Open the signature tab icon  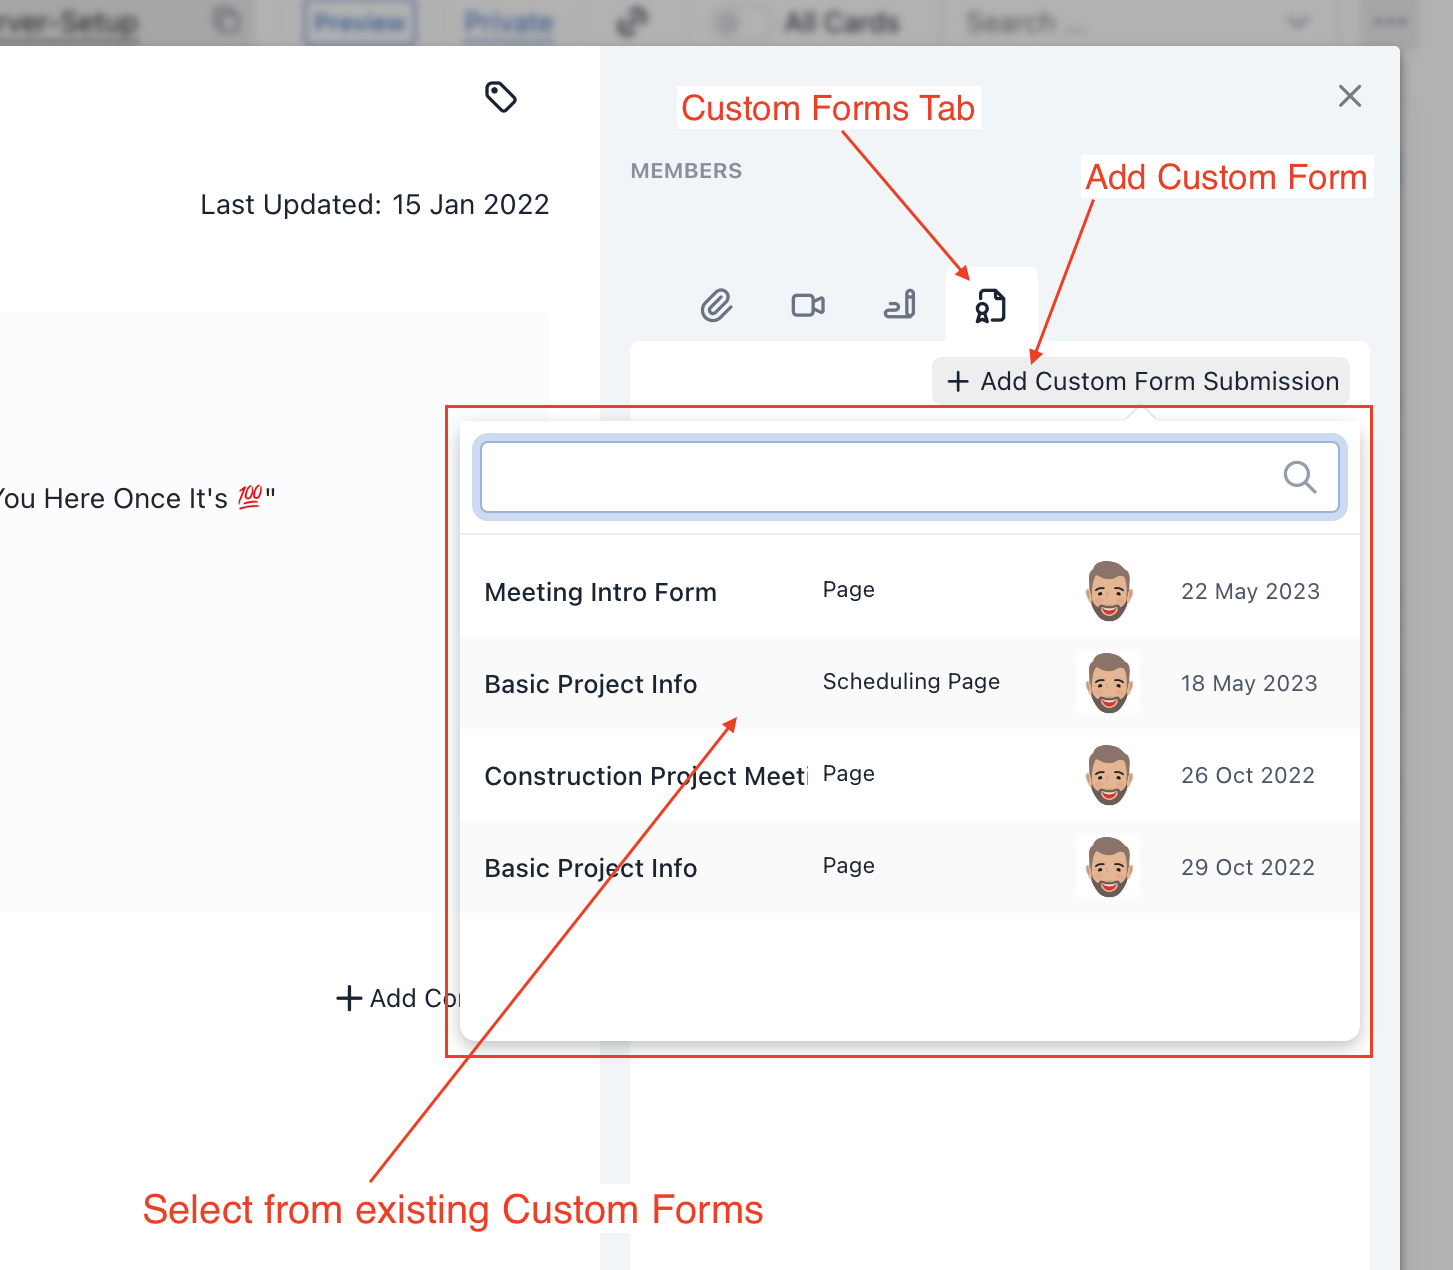900,305
